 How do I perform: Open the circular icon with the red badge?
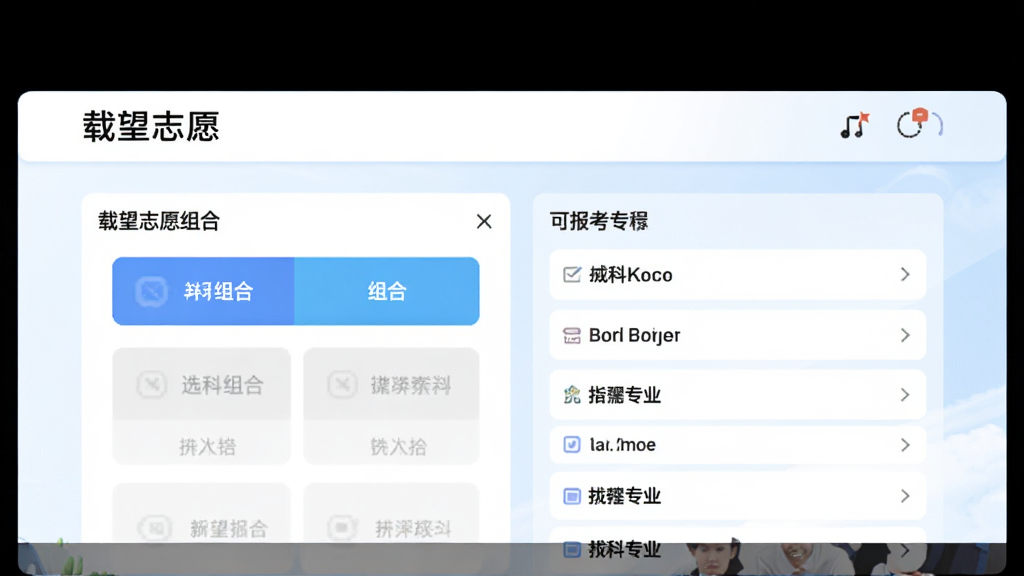coord(919,123)
